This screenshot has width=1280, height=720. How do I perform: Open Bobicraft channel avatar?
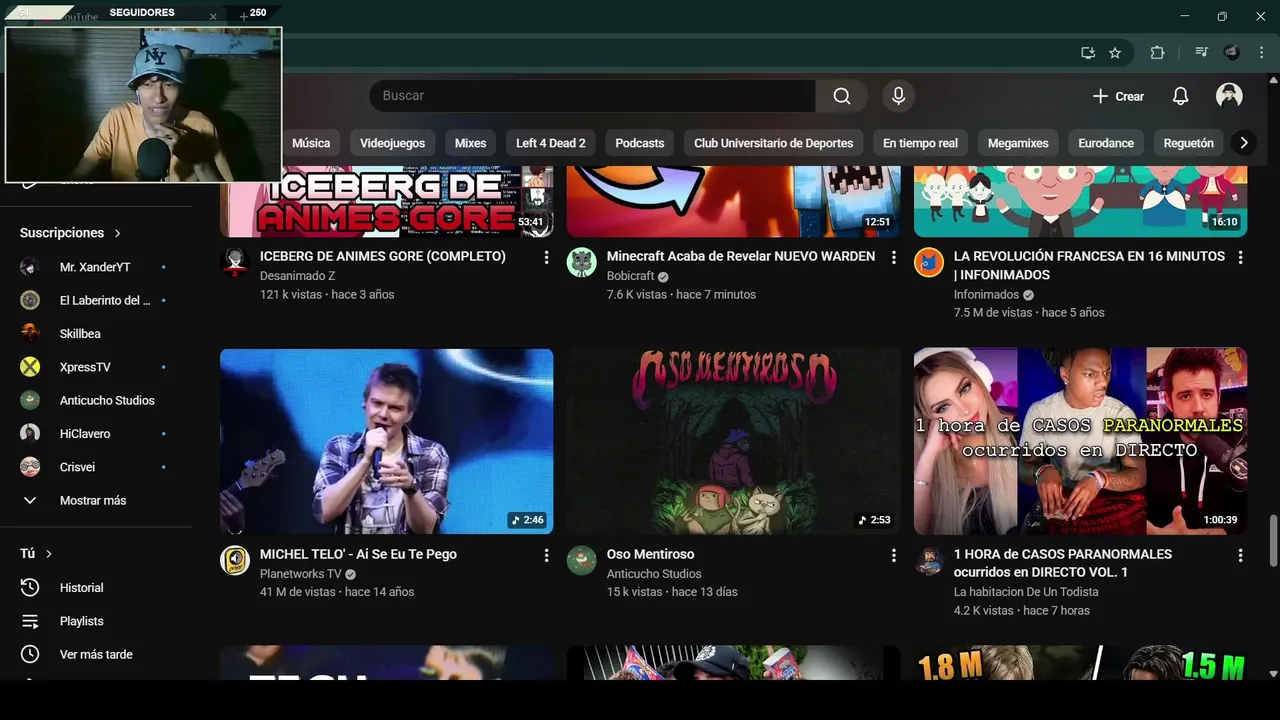pos(582,262)
